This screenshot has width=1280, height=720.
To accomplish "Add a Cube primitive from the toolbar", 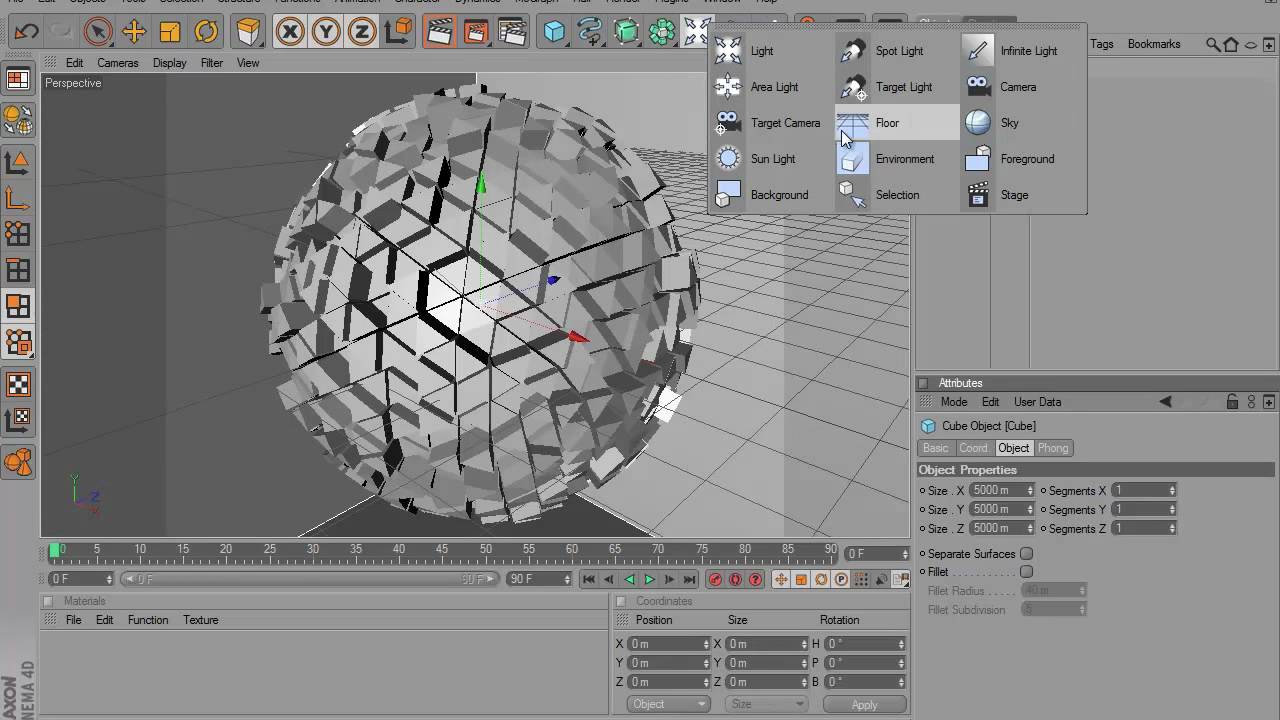I will [554, 32].
